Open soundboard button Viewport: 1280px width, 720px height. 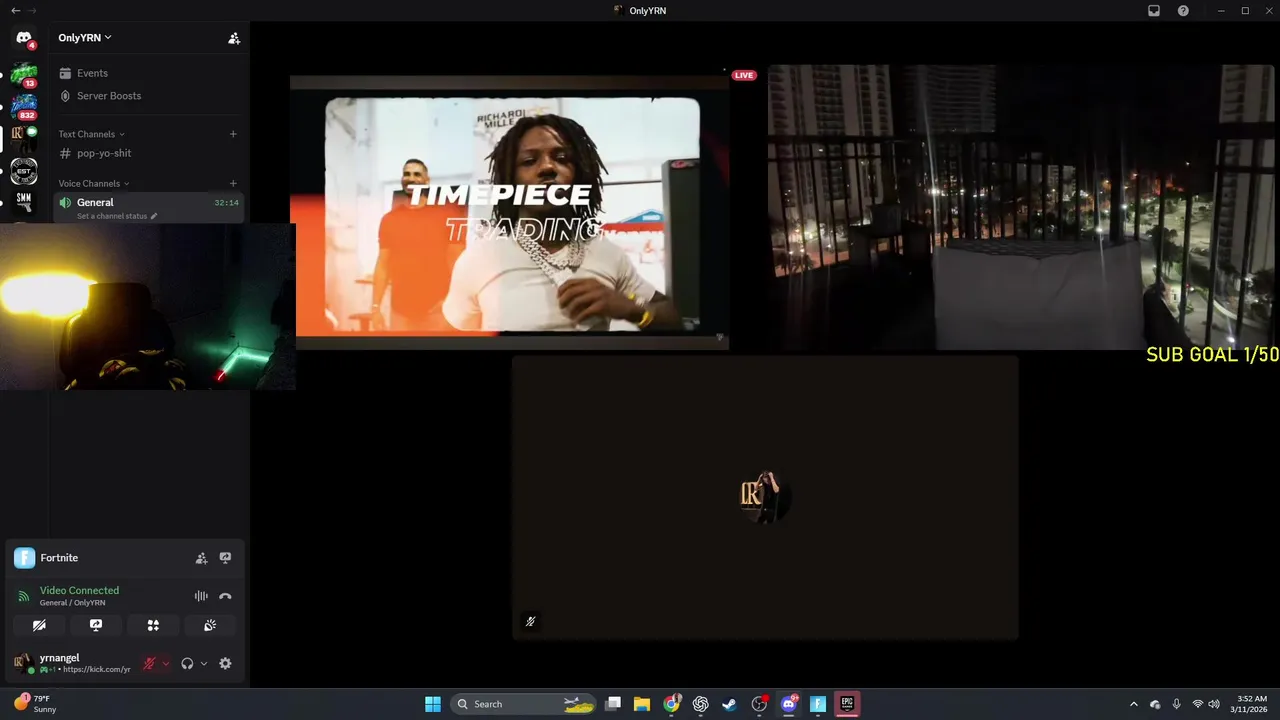click(x=210, y=625)
